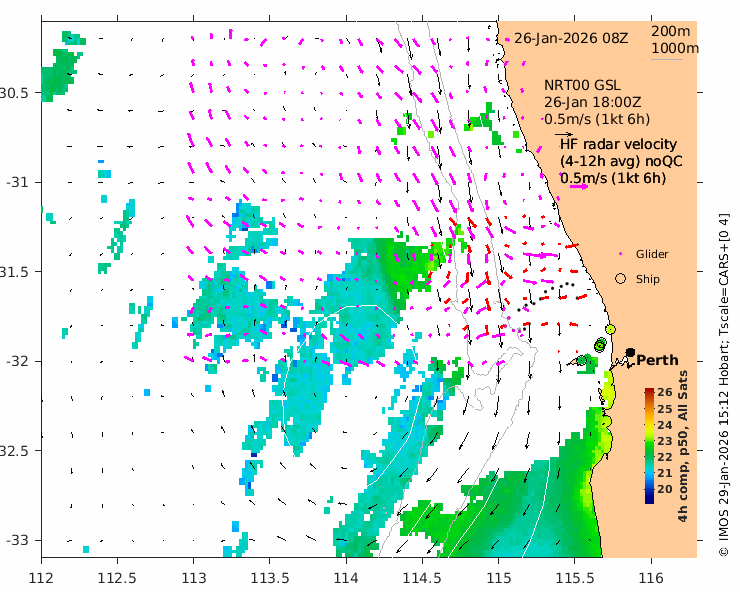
Task: Click longitude tick label 116
Action: point(651,578)
